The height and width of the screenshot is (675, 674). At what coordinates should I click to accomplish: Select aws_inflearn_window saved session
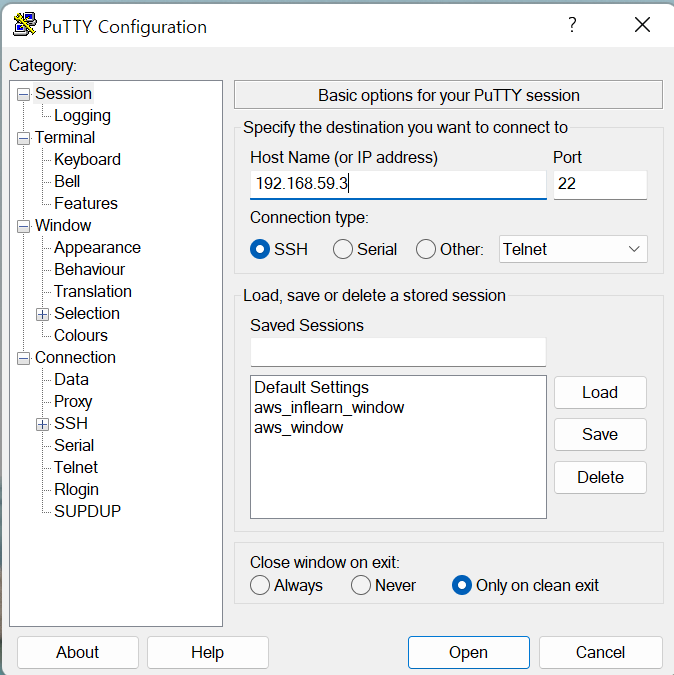point(329,408)
